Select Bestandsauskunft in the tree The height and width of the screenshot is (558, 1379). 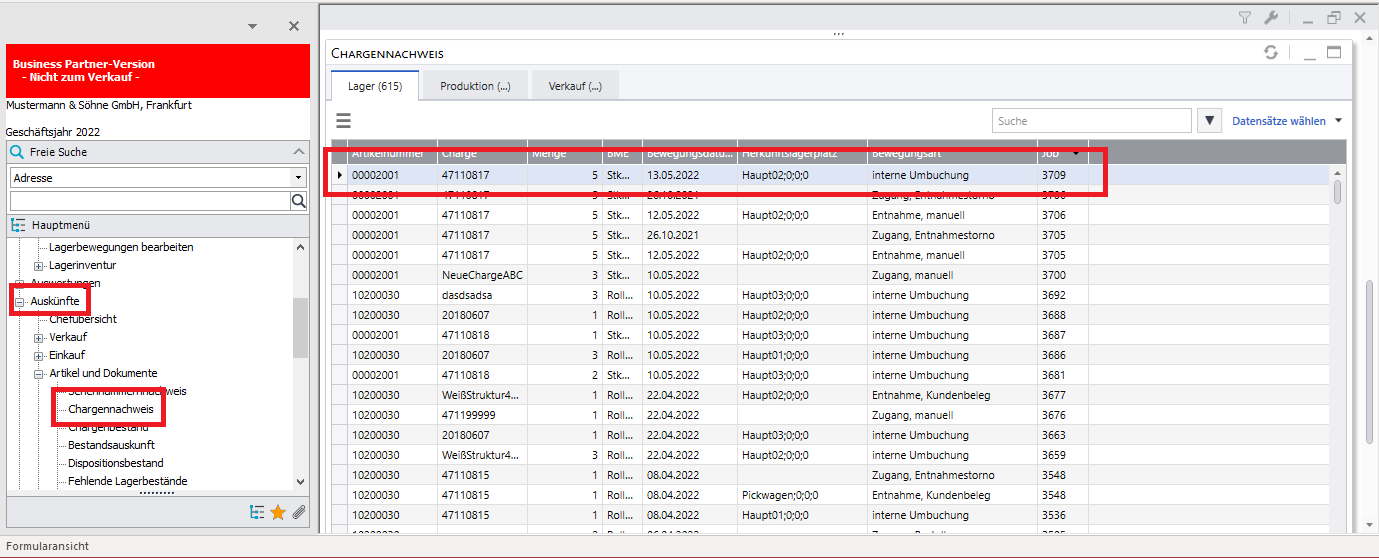[x=111, y=445]
